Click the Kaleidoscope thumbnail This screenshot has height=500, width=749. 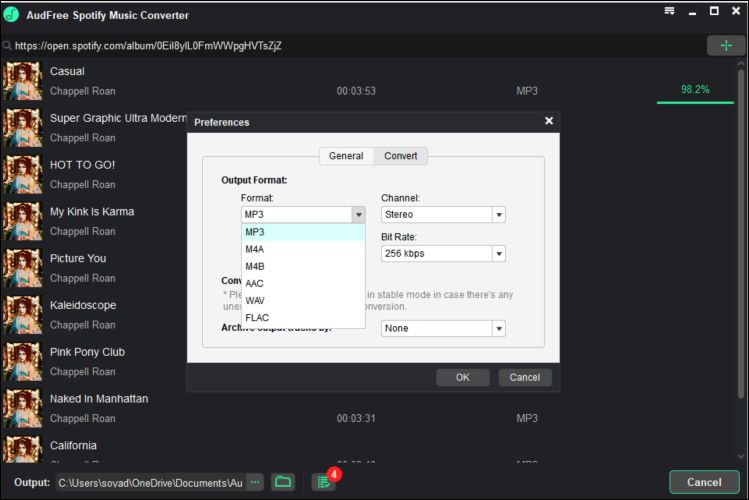pyautogui.click(x=22, y=315)
